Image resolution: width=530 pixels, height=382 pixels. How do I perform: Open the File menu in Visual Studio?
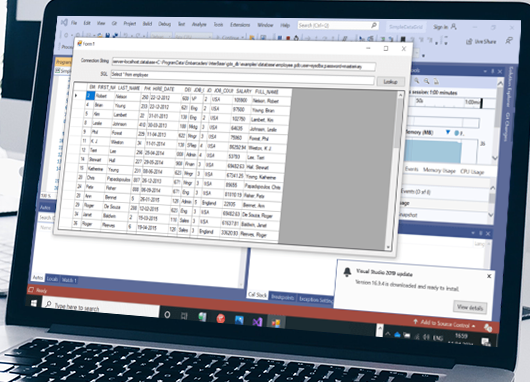(74, 23)
